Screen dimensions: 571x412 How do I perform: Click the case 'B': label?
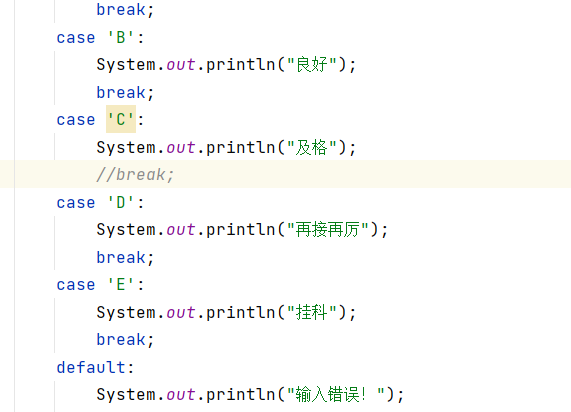point(101,37)
